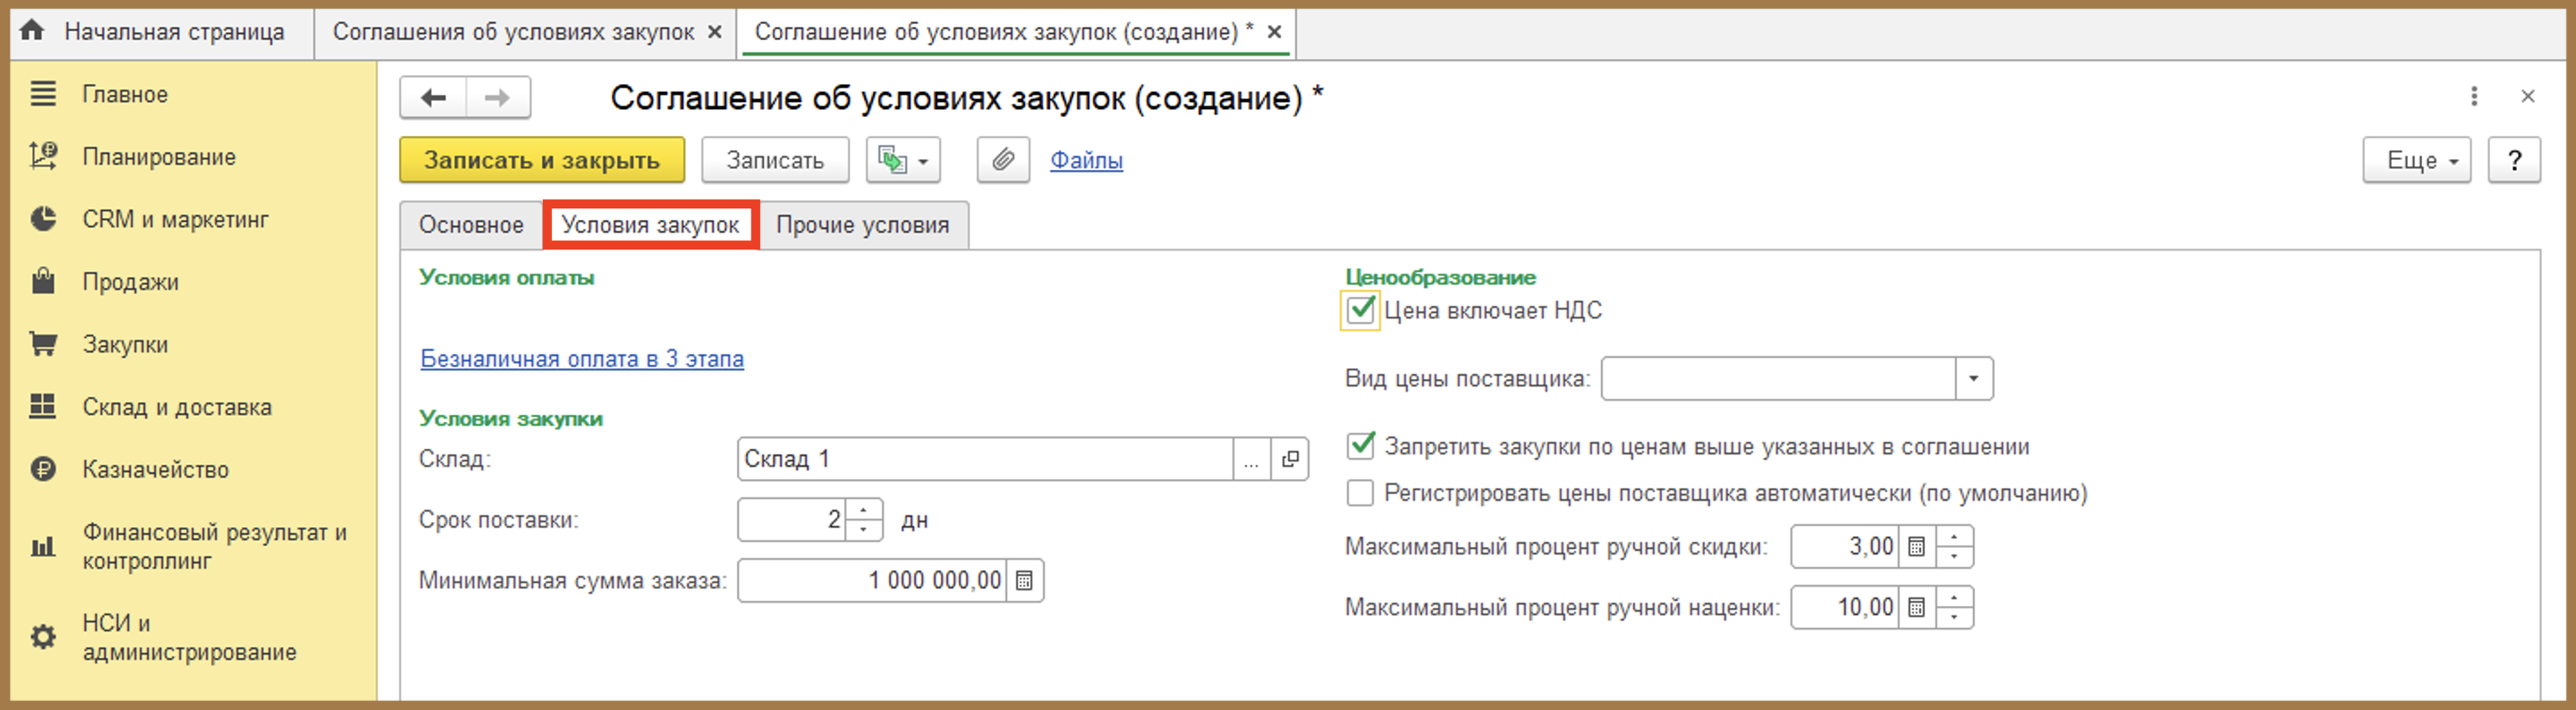Go back with the left arrow button
This screenshot has height=710, width=2576.
click(x=433, y=98)
